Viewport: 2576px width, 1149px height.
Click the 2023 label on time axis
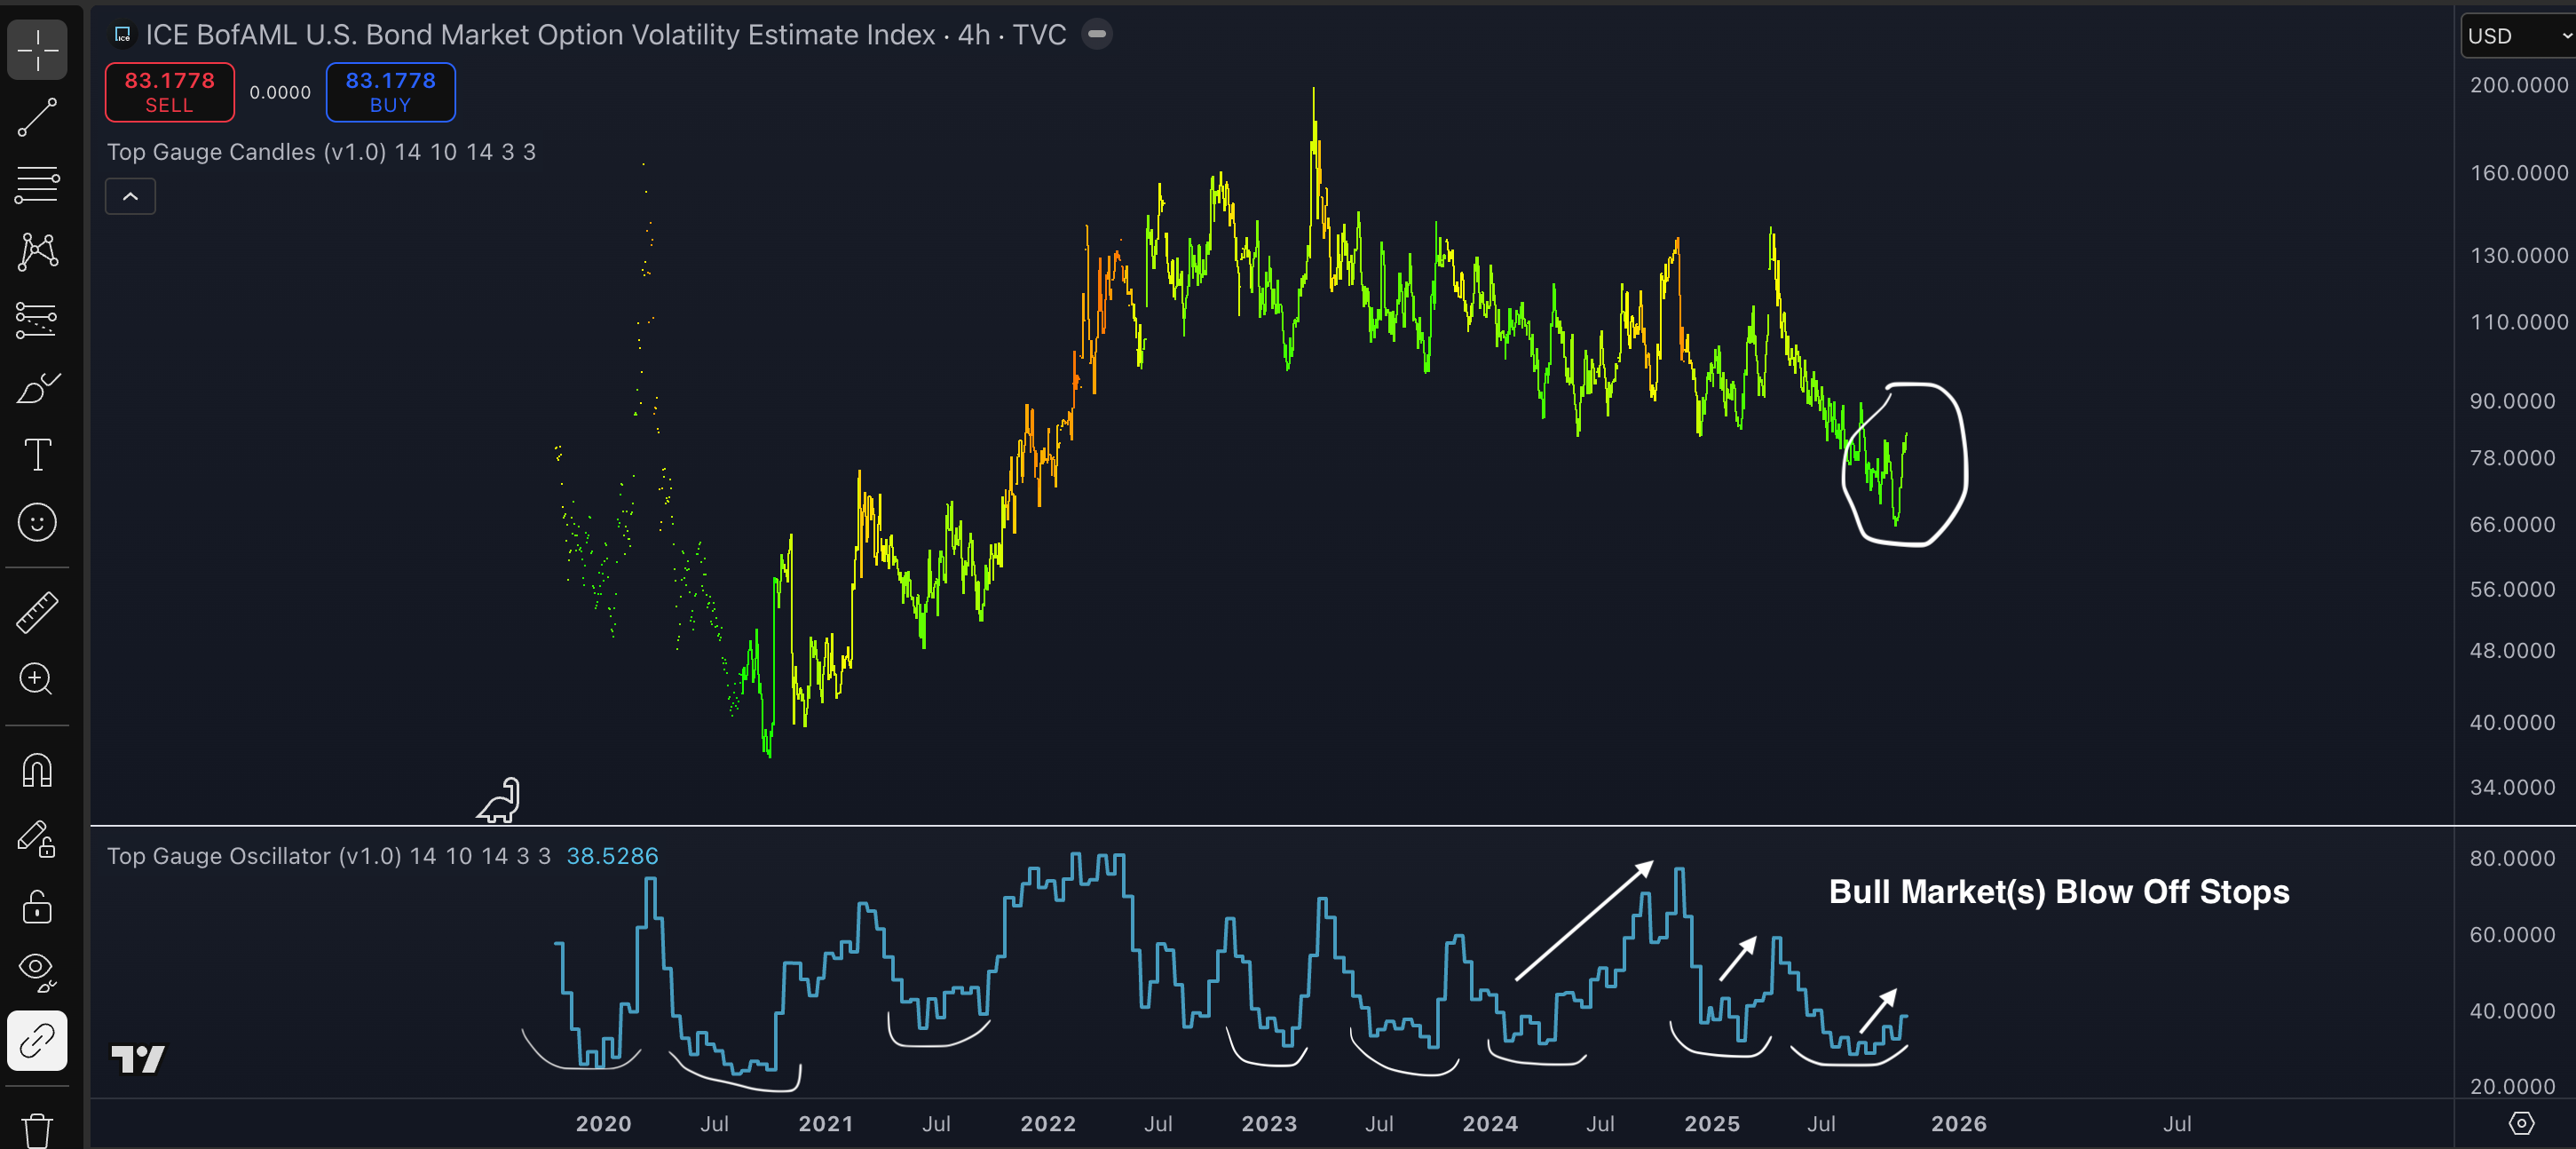click(x=1270, y=1123)
